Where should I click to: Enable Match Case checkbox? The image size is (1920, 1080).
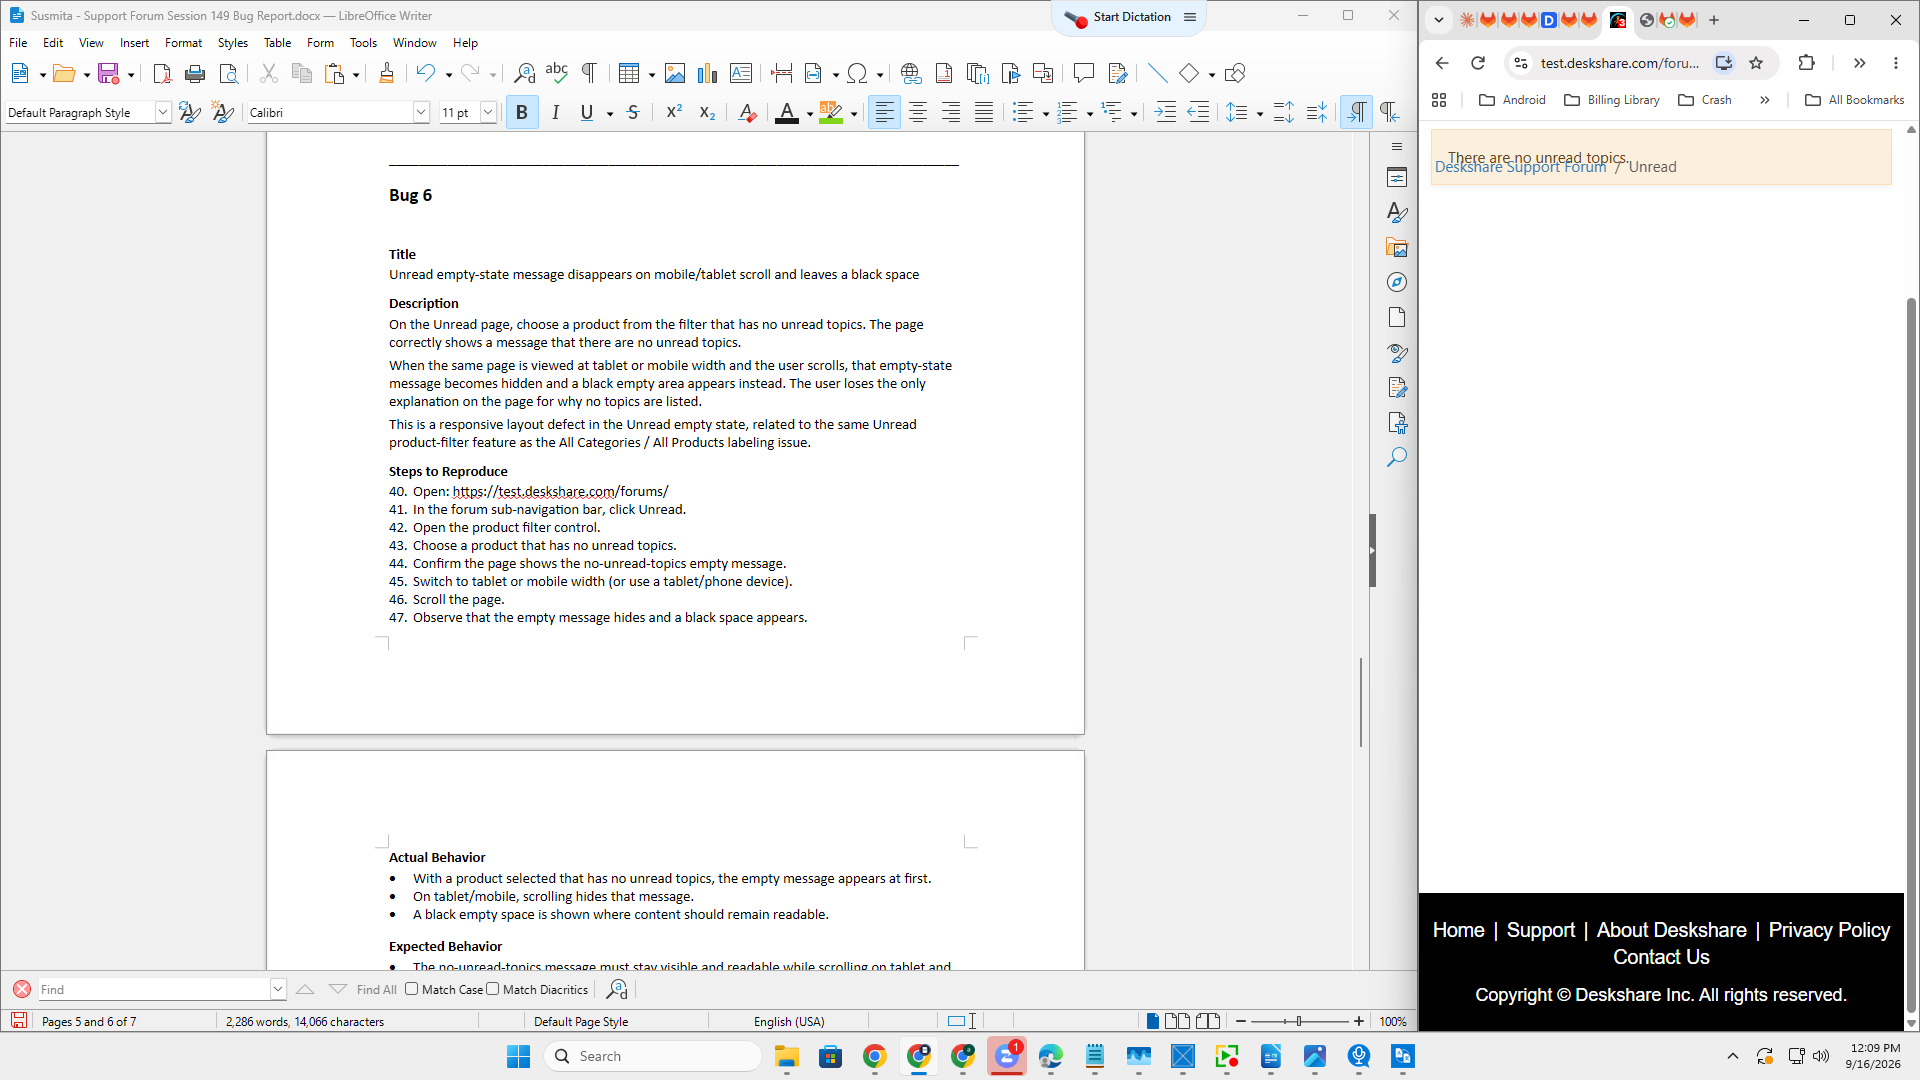click(x=411, y=989)
